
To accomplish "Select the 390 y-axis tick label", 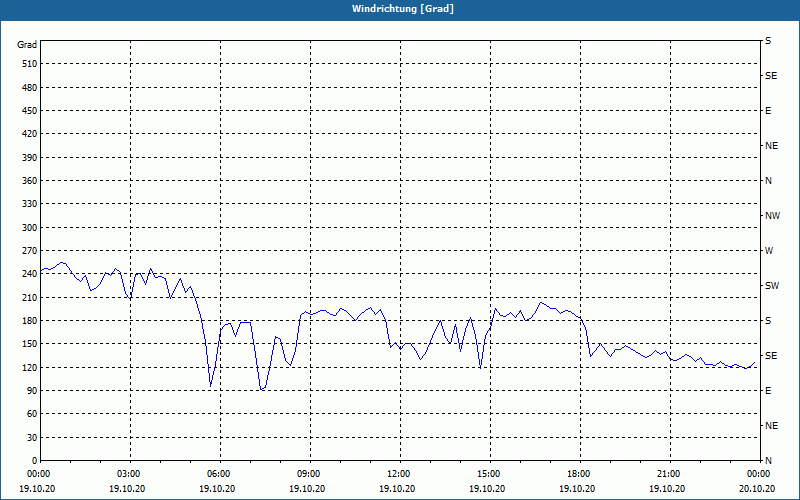I will click(x=29, y=157).
